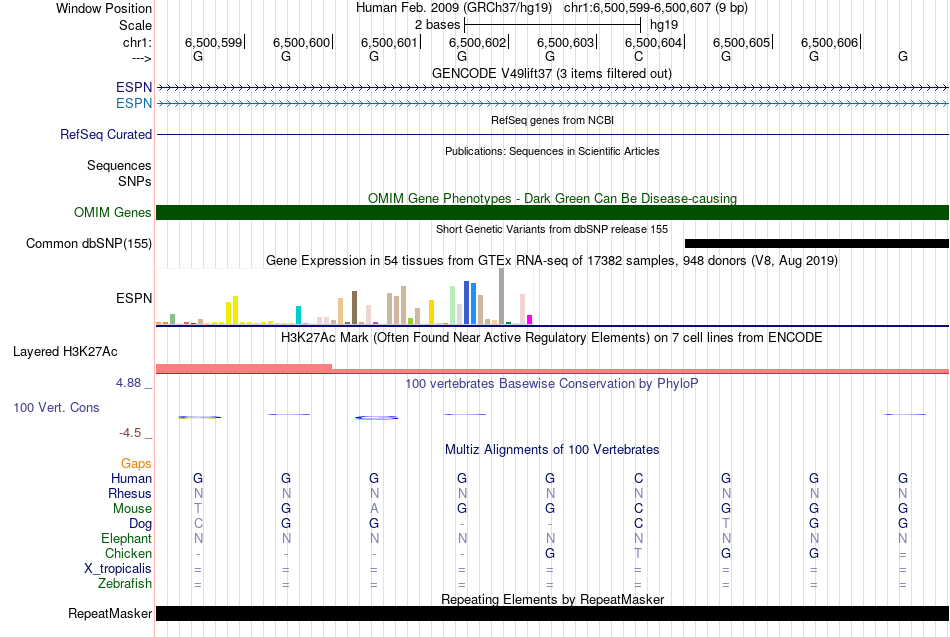Open the "H3K27Ac Mark" ENCODE track title
This screenshot has height=637, width=950.
(551, 338)
